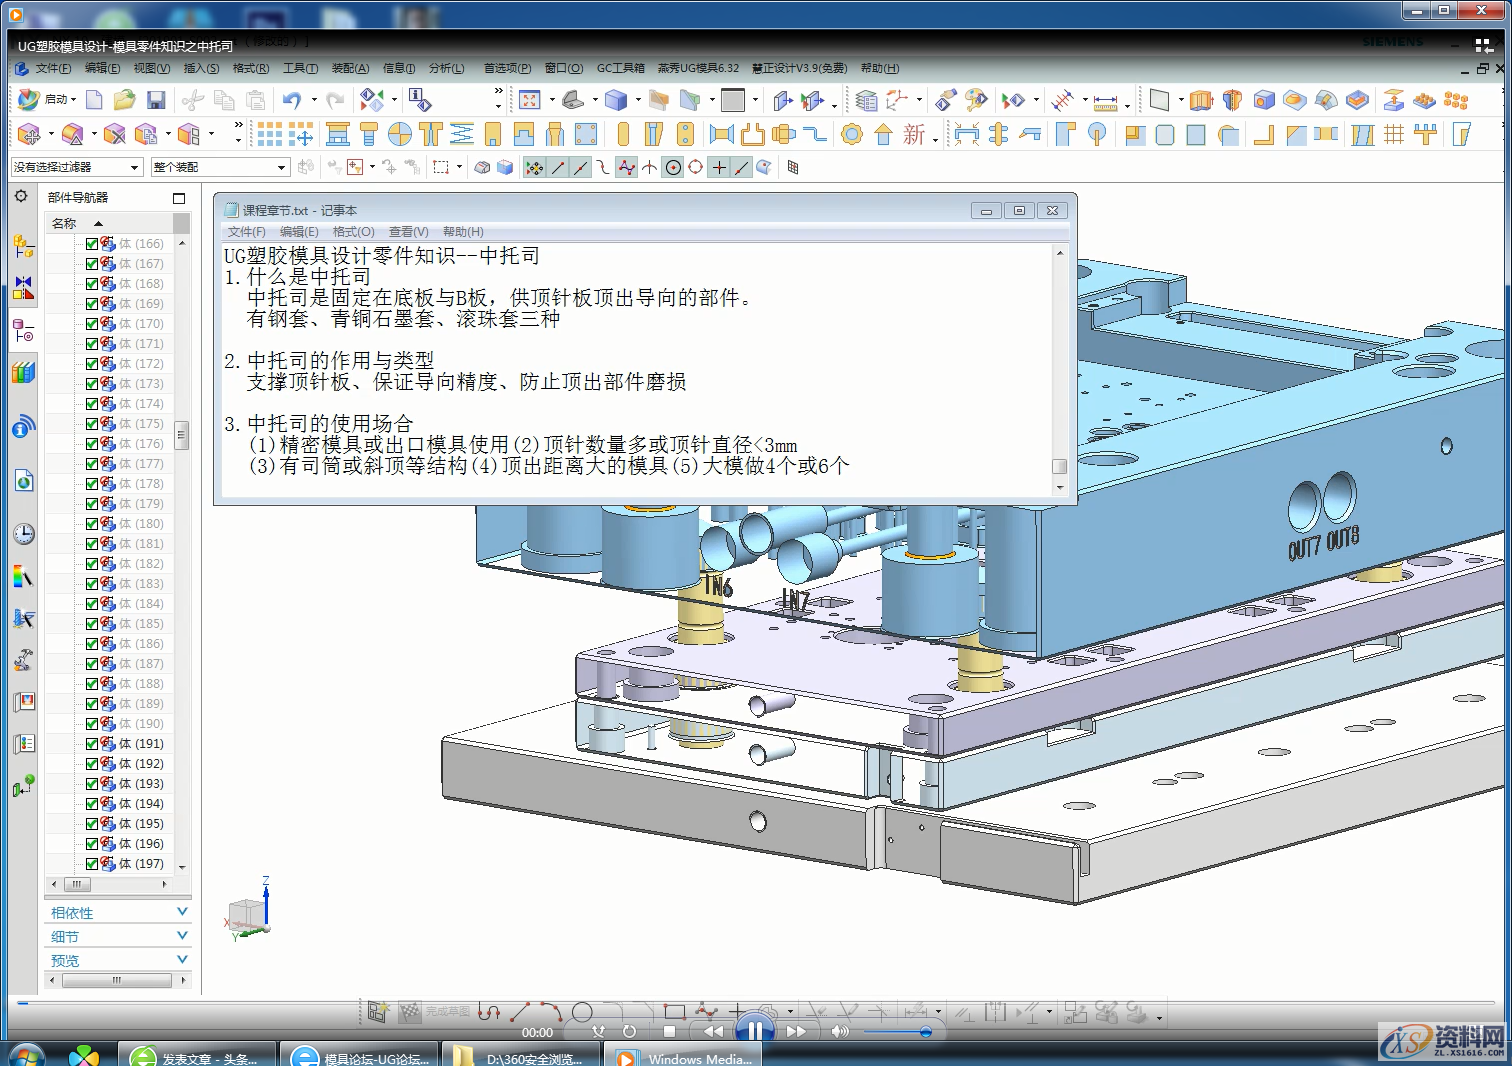Adjust the media player volume slider

point(898,1032)
